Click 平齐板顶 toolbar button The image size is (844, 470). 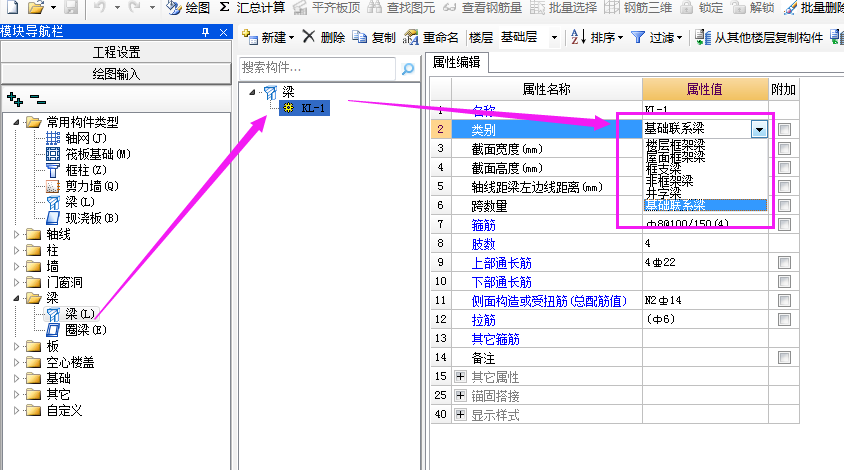326,8
